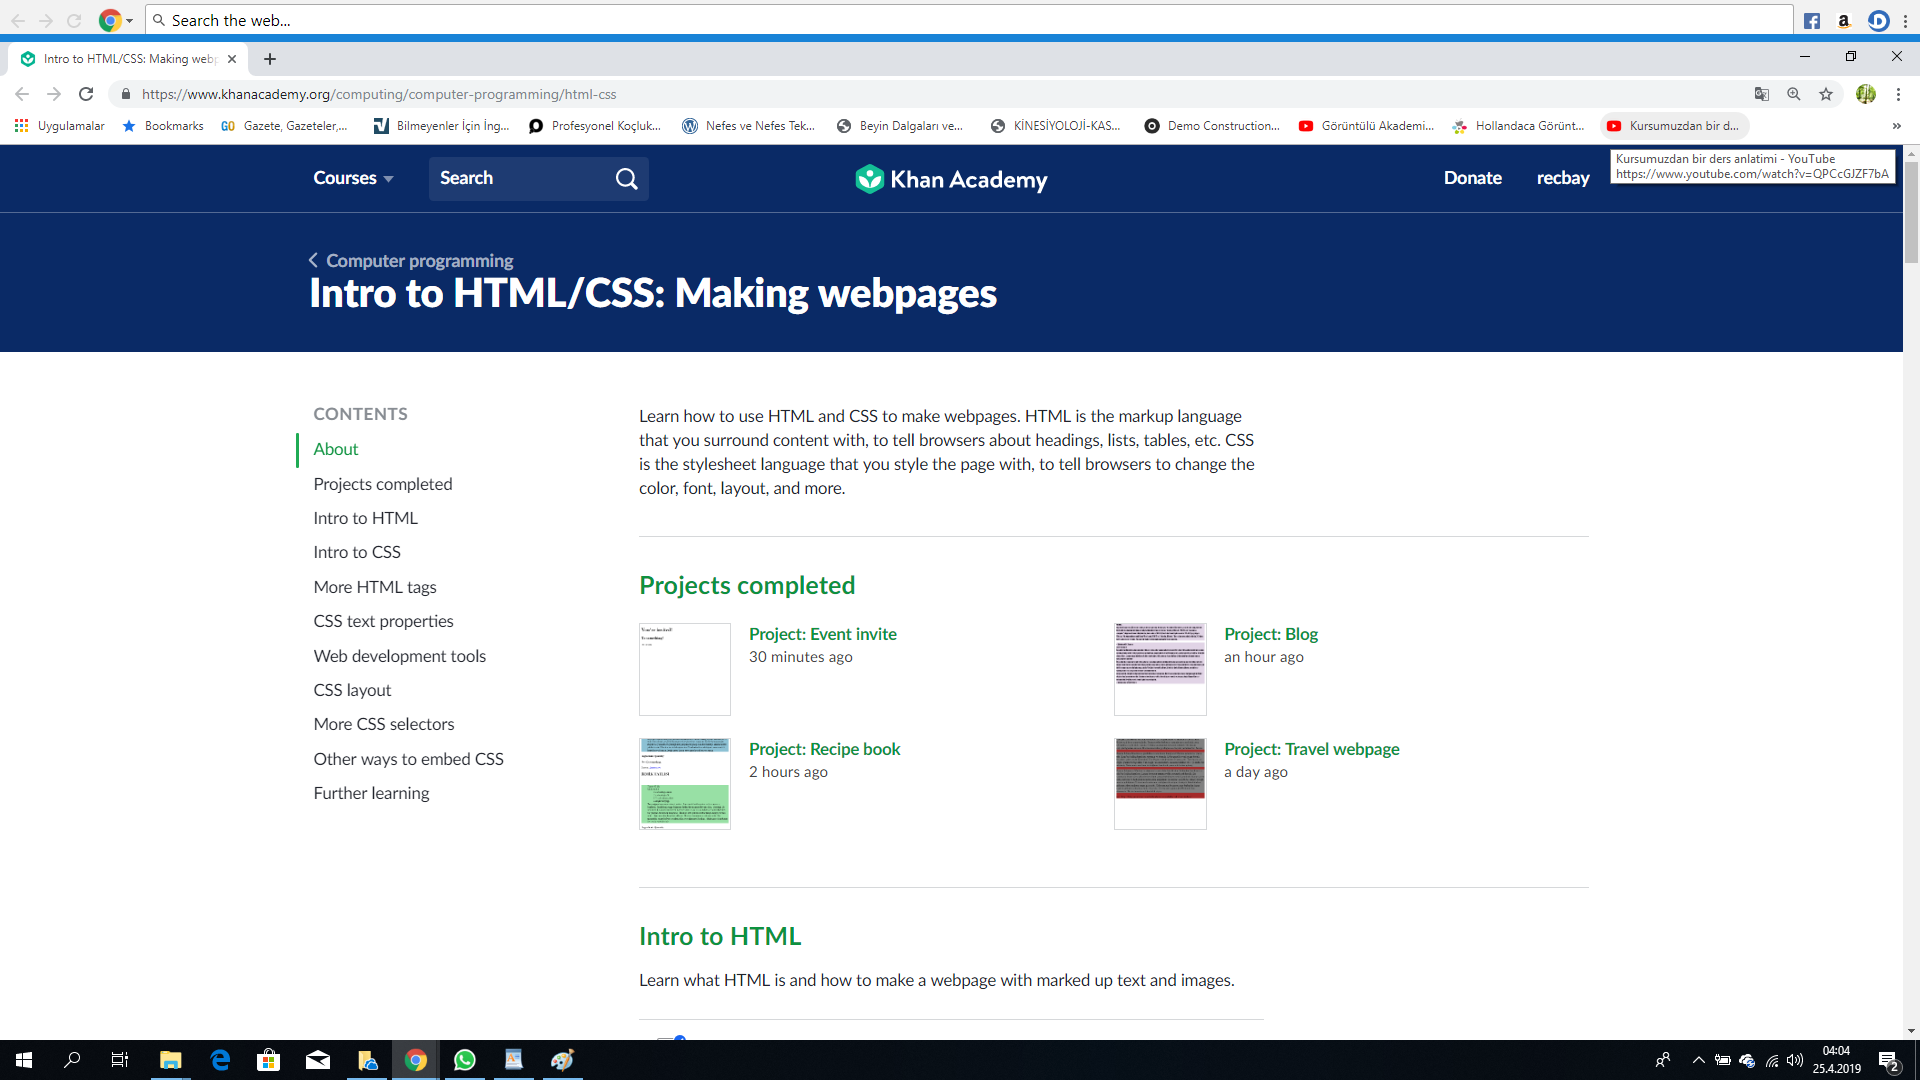The width and height of the screenshot is (1920, 1080).
Task: Open Microsoft Store from the taskbar
Action: point(269,1060)
